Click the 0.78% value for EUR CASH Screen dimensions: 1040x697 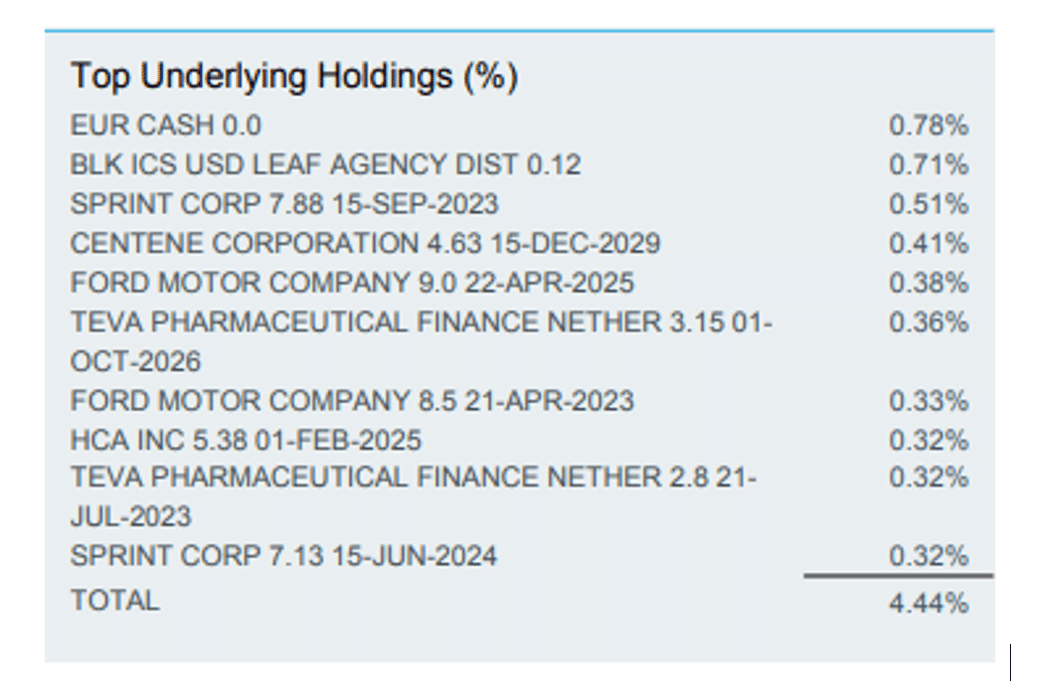(x=928, y=125)
